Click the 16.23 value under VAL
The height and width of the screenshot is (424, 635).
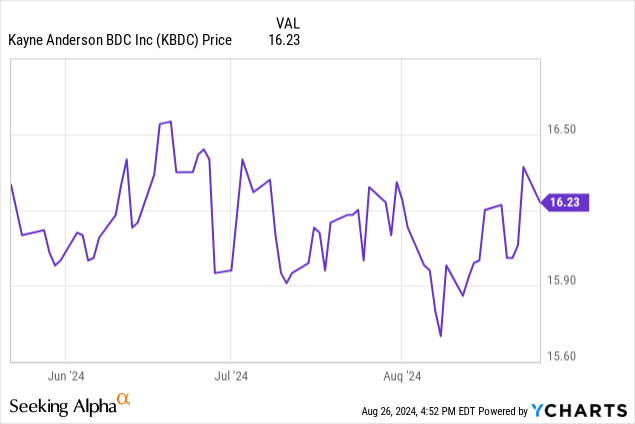[285, 40]
